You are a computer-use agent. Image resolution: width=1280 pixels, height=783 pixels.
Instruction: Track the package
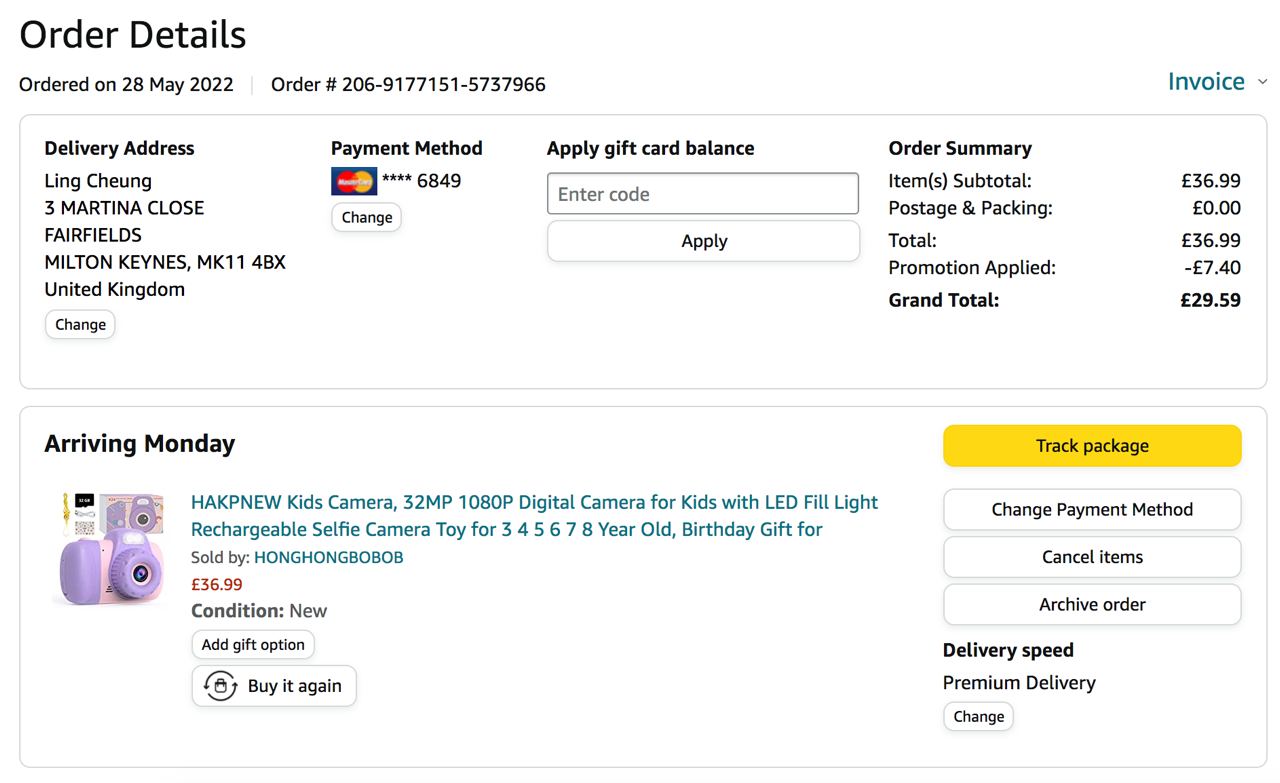click(1092, 446)
